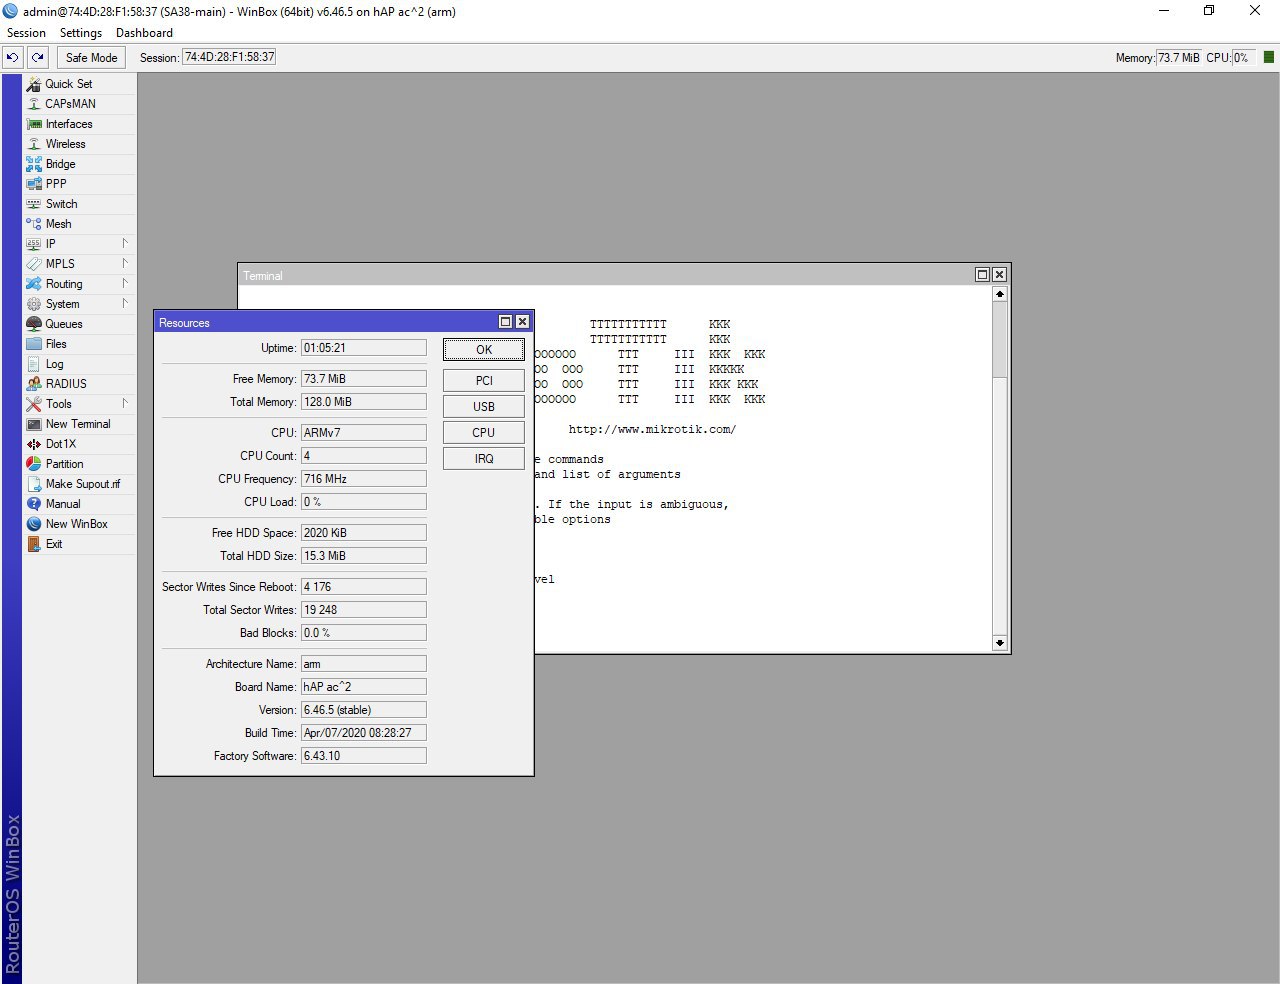Click the Free HDD Space field
1280x984 pixels.
(364, 533)
